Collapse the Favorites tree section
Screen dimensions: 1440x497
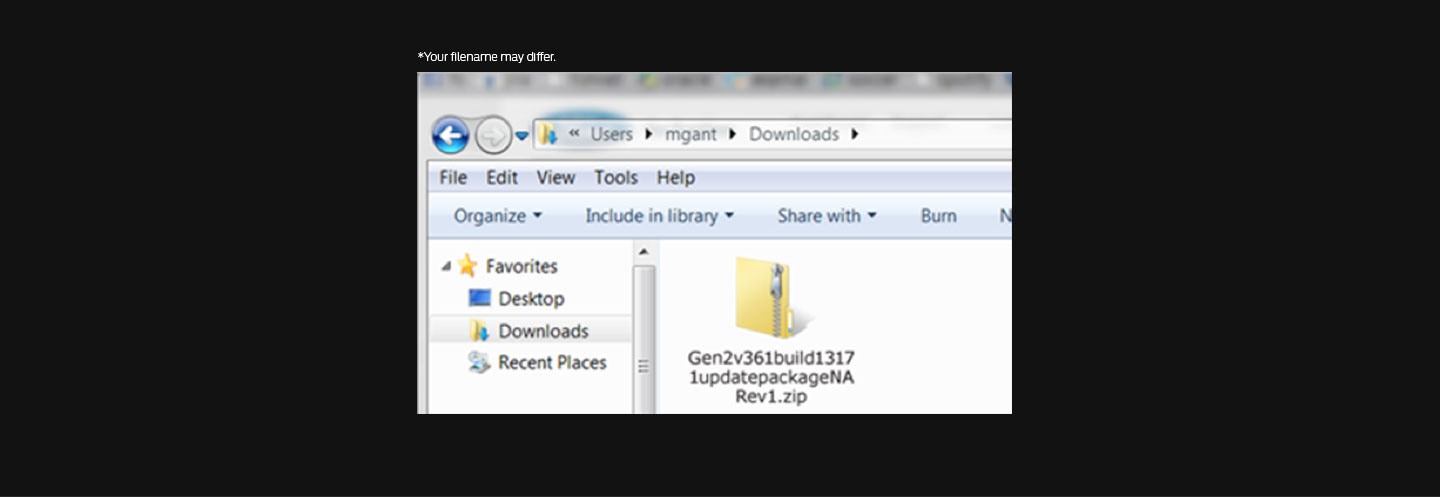[446, 267]
